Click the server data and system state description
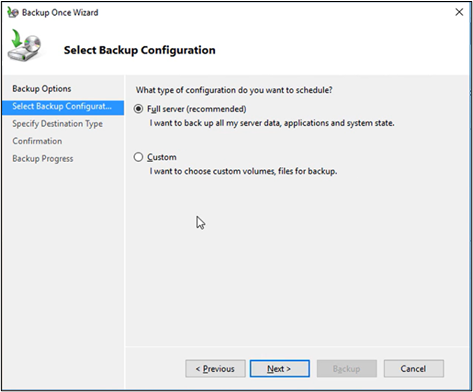The image size is (473, 392). [272, 123]
